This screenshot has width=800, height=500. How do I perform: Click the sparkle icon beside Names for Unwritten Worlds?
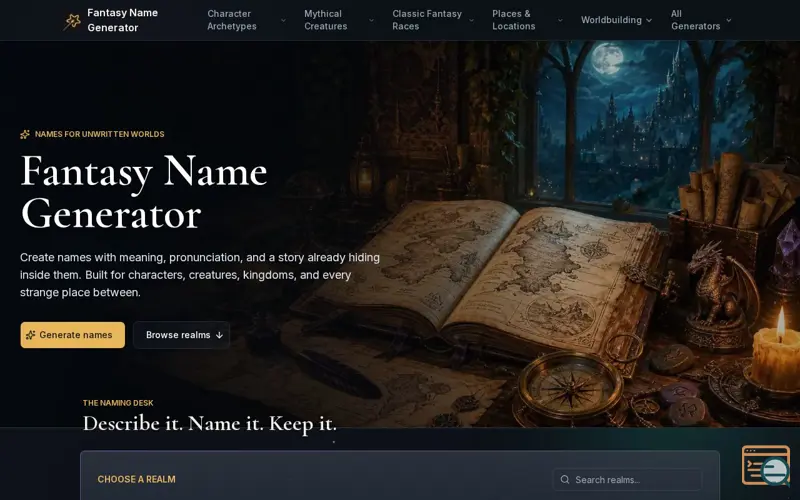tap(24, 134)
